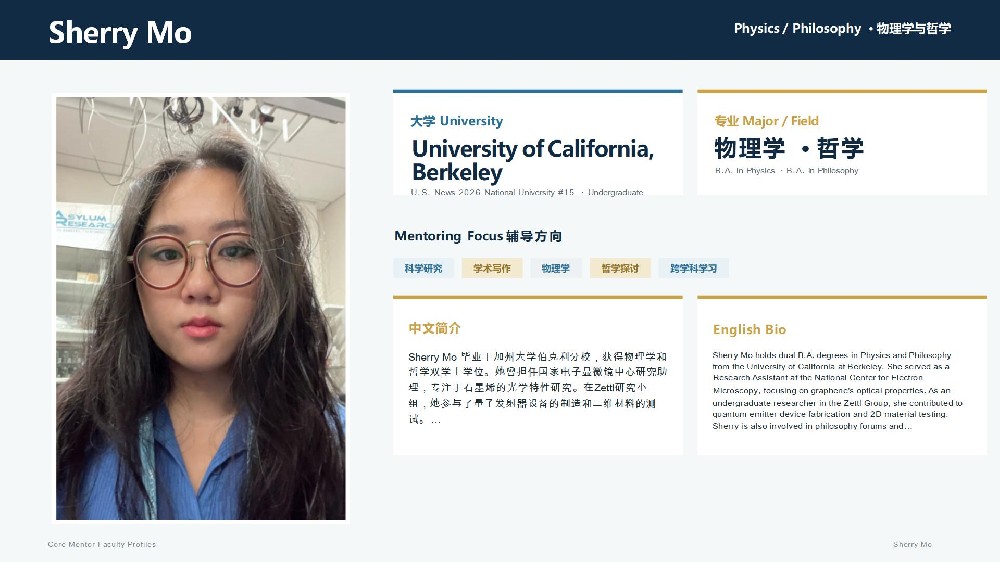Viewport: 1000px width, 562px height.
Task: Select the Sherry Mo footer text
Action: click(x=912, y=544)
